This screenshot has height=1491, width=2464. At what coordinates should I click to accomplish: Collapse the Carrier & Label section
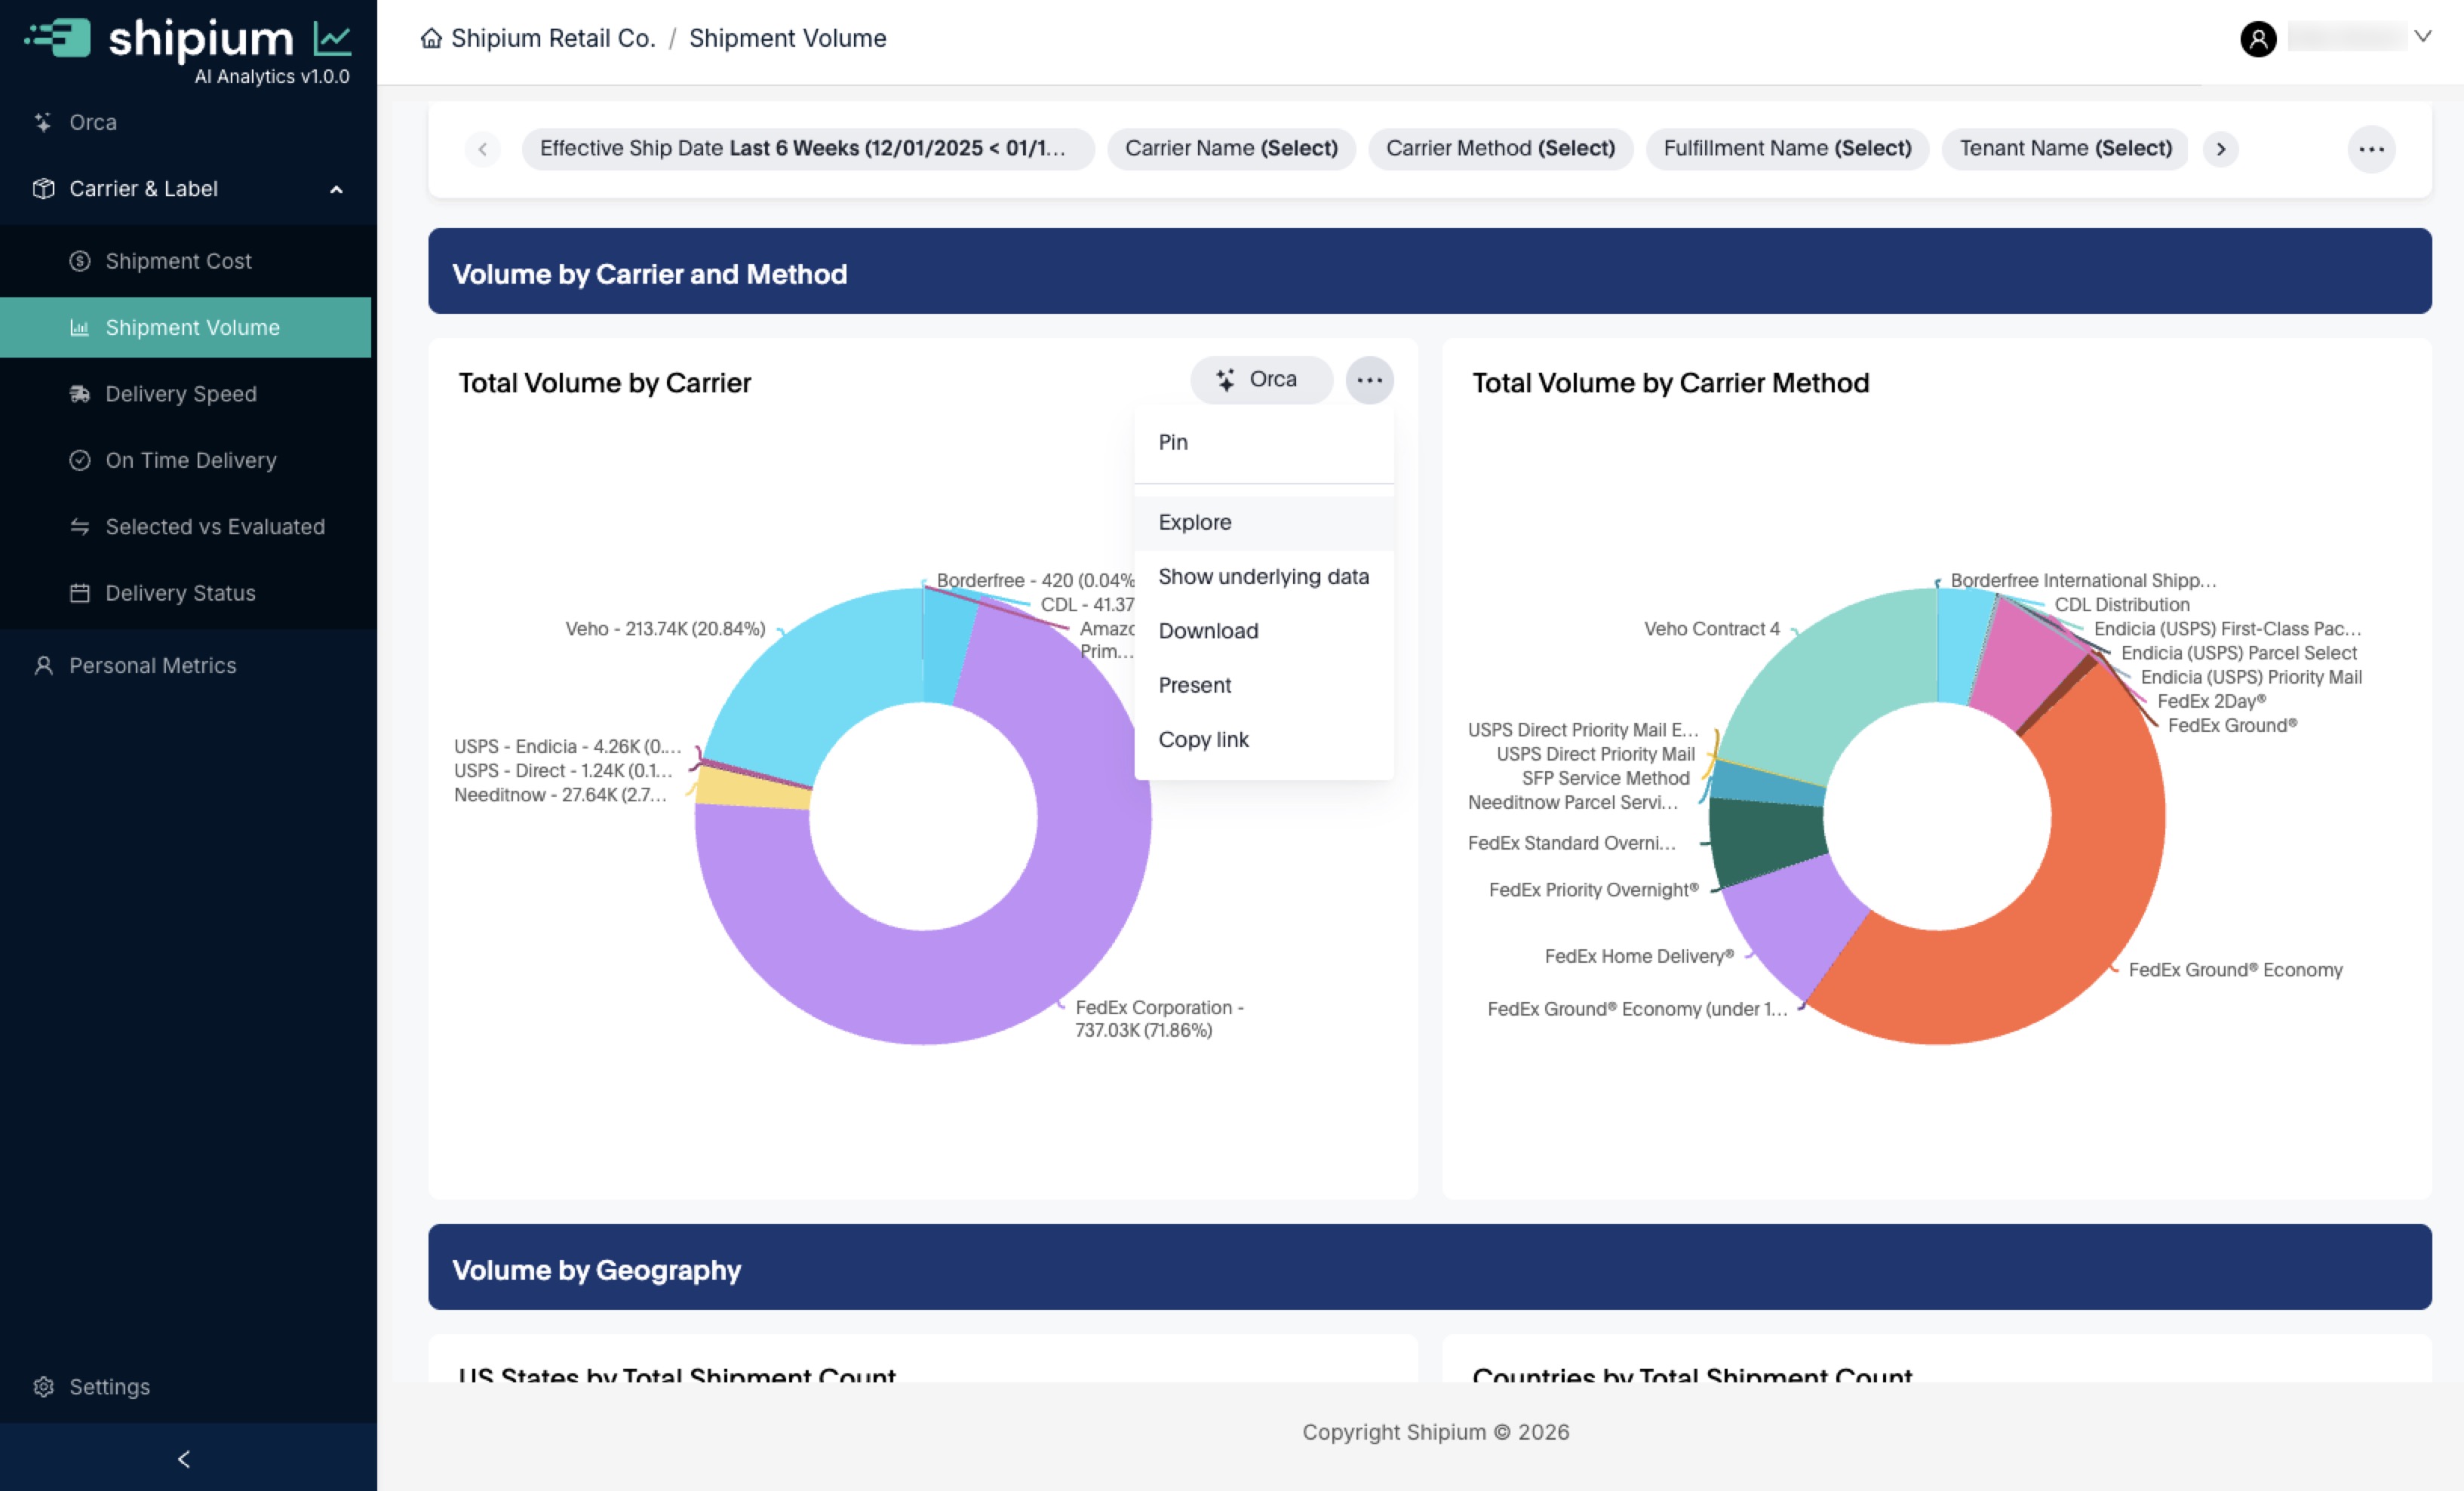[336, 189]
